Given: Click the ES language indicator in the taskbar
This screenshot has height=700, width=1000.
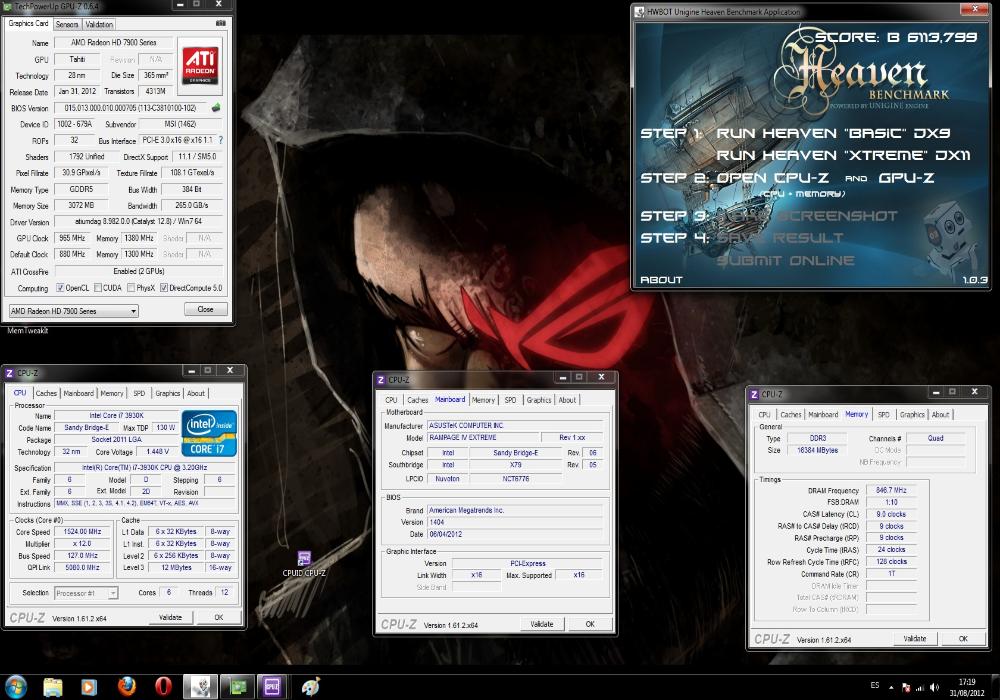Looking at the screenshot, I should click(874, 686).
